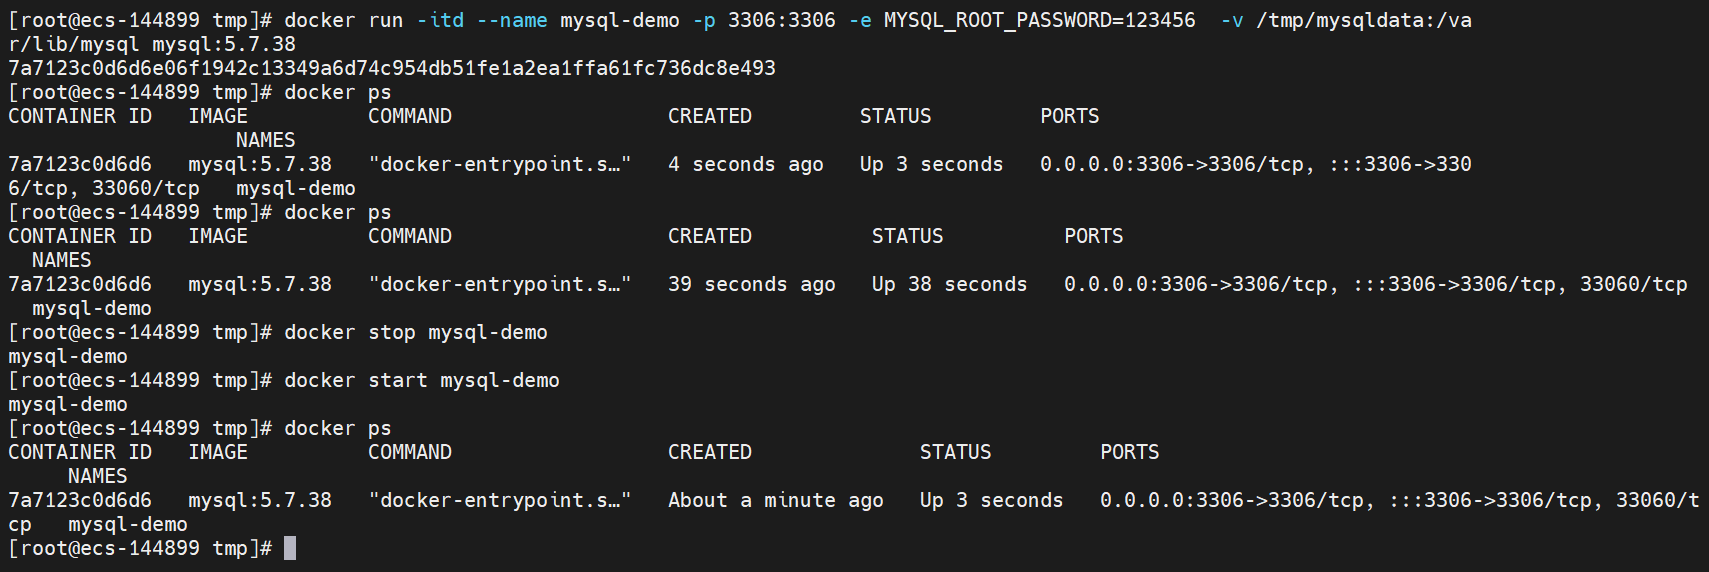Click the "4 seconds ago" created value
Image resolution: width=1709 pixels, height=572 pixels.
tap(746, 164)
